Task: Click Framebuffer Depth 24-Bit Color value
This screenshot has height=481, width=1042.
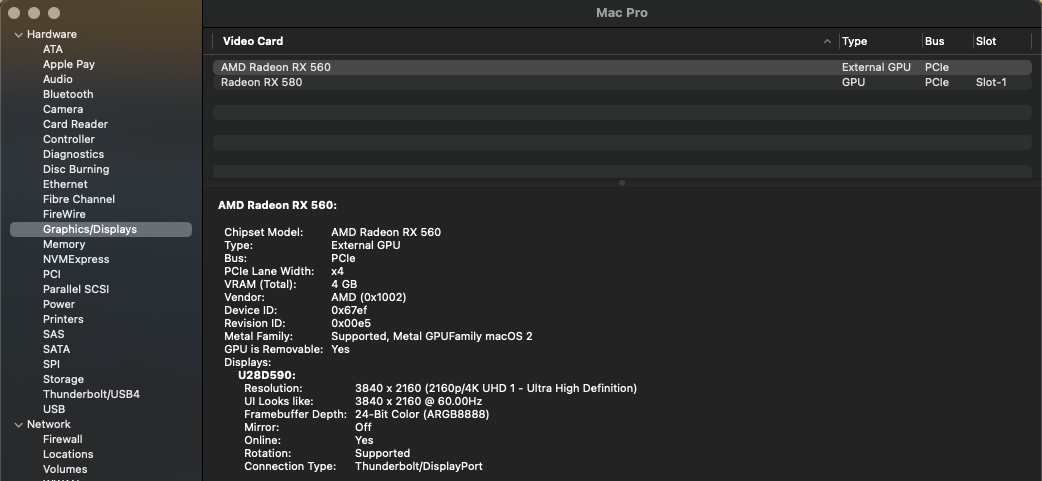Action: (422, 415)
